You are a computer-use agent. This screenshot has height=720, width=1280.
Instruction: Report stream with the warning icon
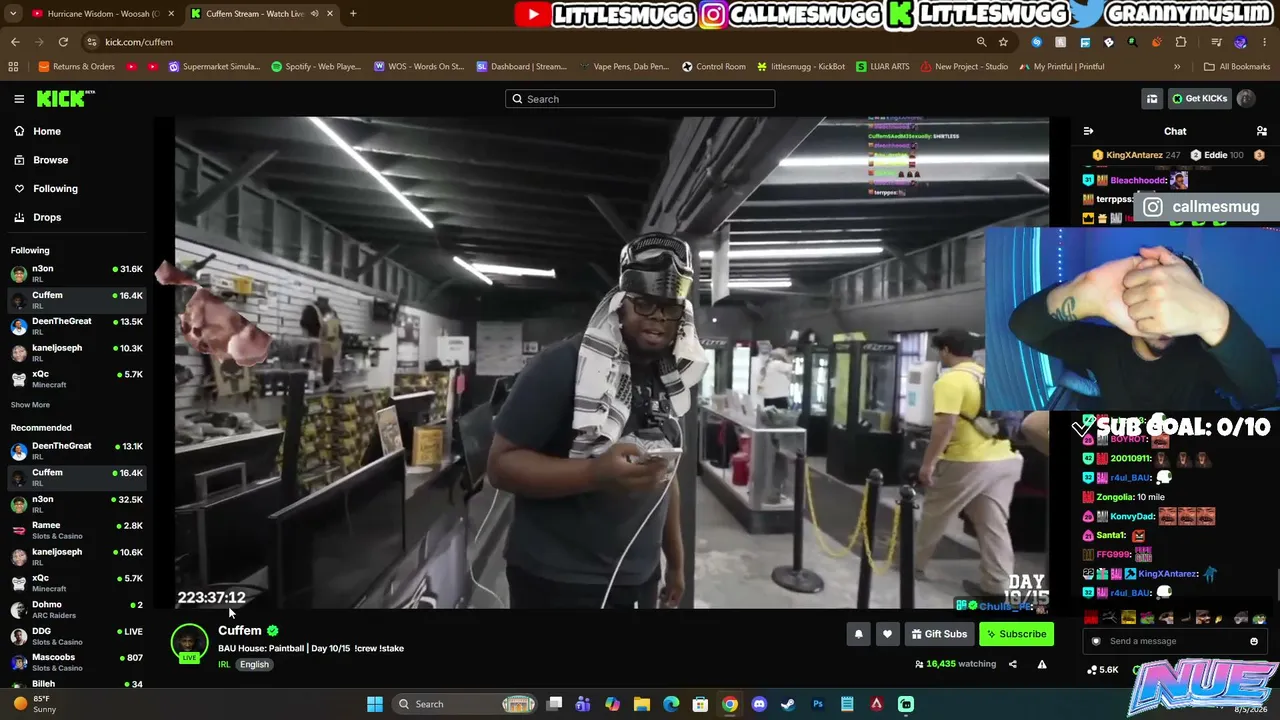1041,664
